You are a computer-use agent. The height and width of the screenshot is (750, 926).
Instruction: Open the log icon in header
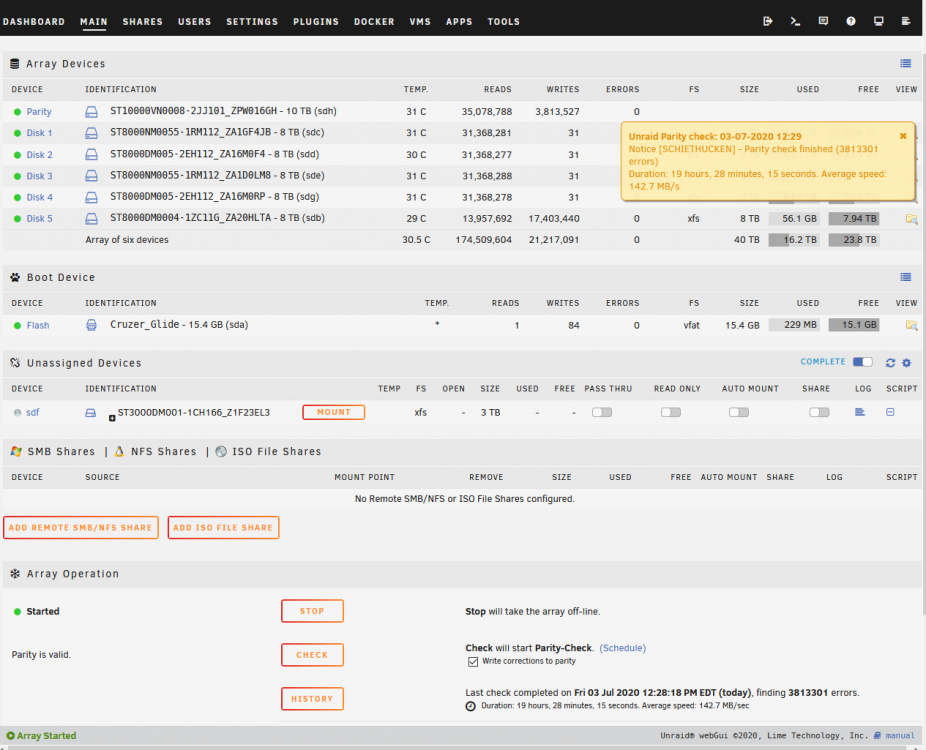coord(906,21)
